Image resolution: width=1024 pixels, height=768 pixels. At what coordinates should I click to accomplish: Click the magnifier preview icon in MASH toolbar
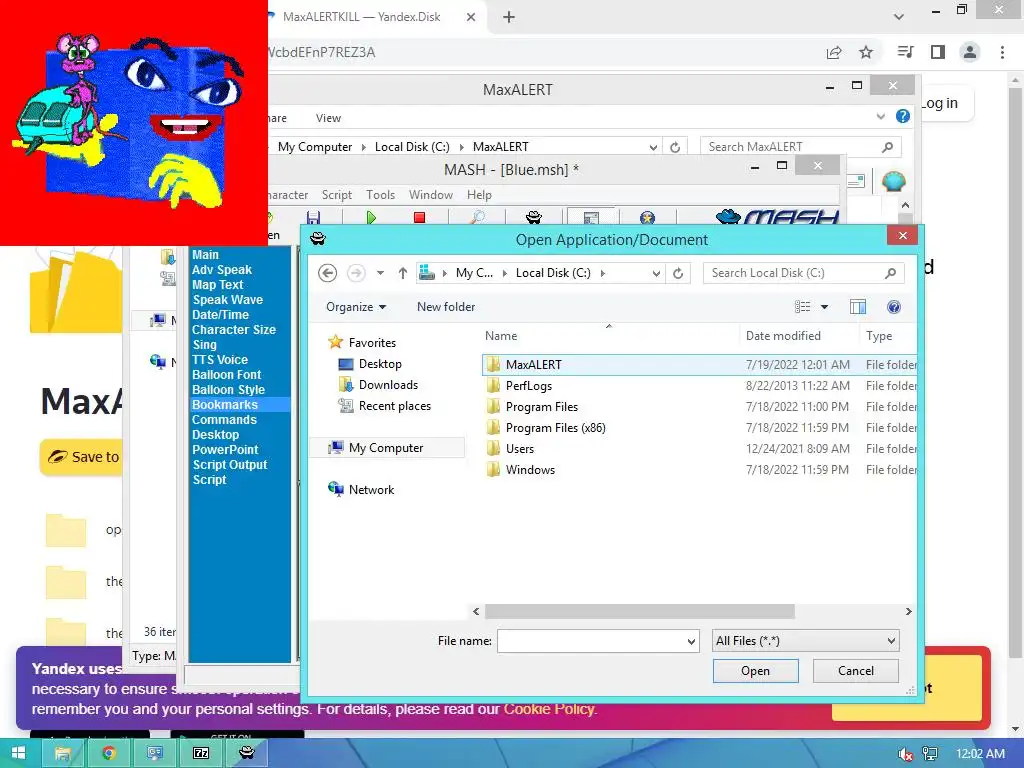pos(477,217)
